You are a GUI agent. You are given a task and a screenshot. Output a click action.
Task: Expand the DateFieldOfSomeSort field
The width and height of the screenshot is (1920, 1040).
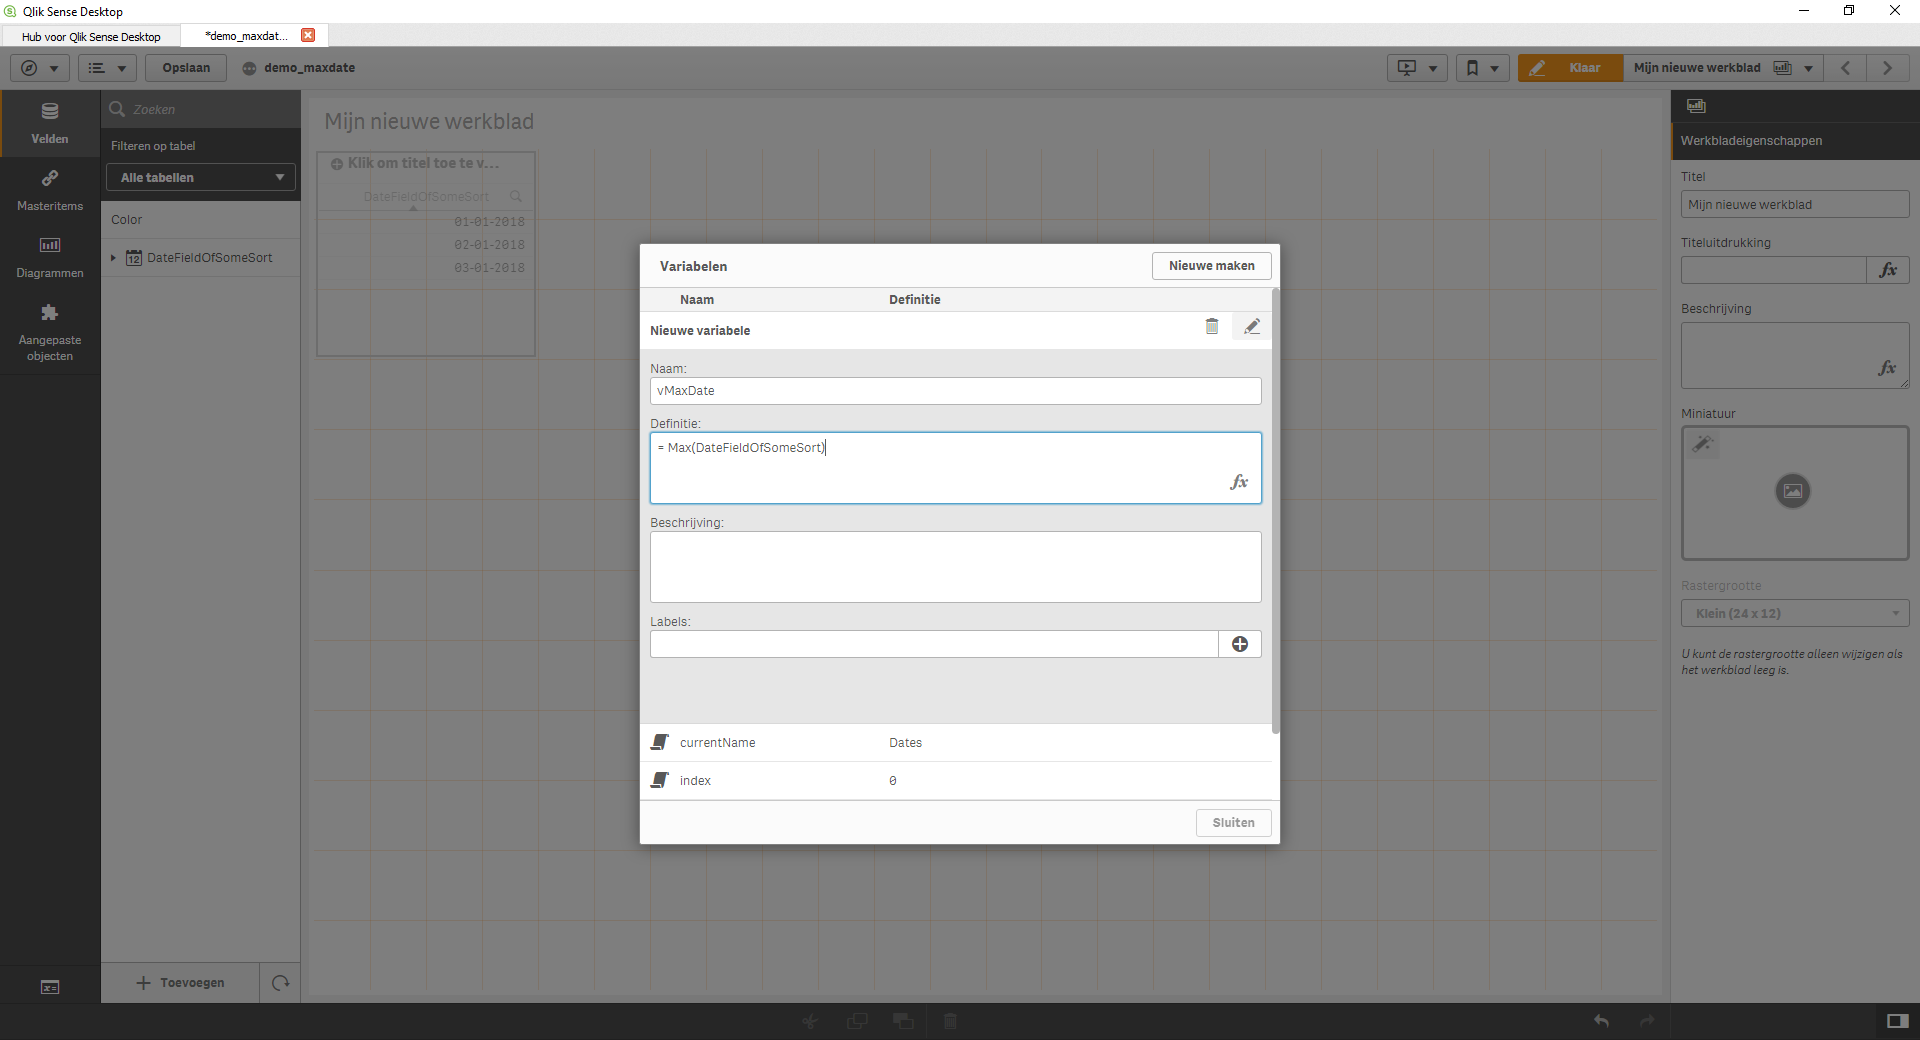(114, 258)
